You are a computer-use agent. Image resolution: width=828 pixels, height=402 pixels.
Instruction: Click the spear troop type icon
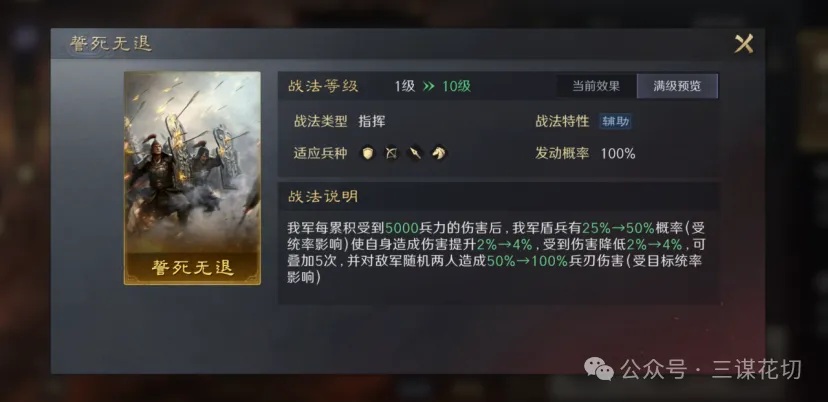pyautogui.click(x=415, y=153)
